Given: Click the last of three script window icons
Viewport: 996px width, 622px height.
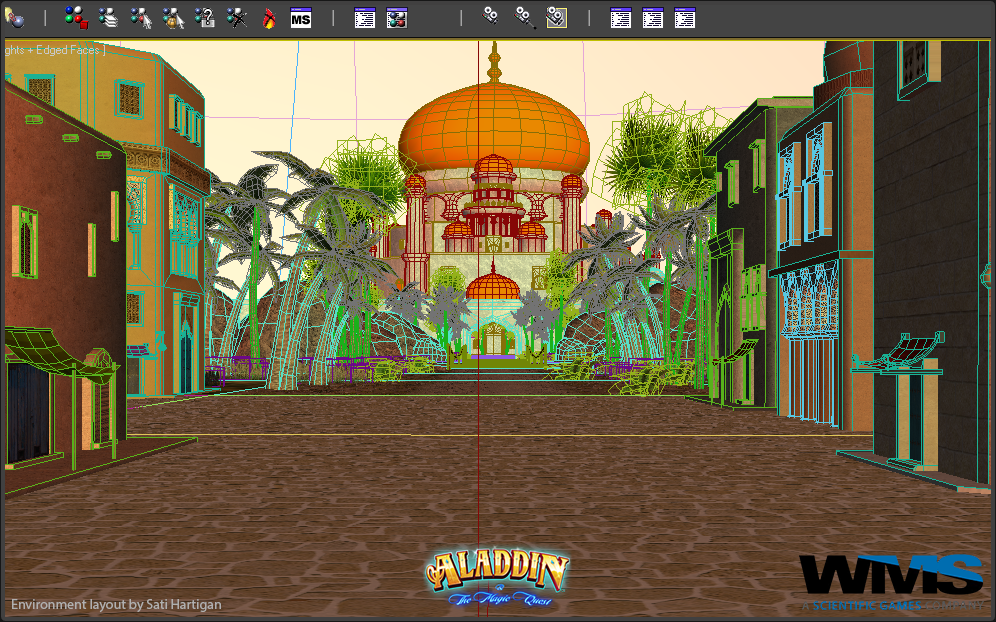Looking at the screenshot, I should tap(685, 18).
